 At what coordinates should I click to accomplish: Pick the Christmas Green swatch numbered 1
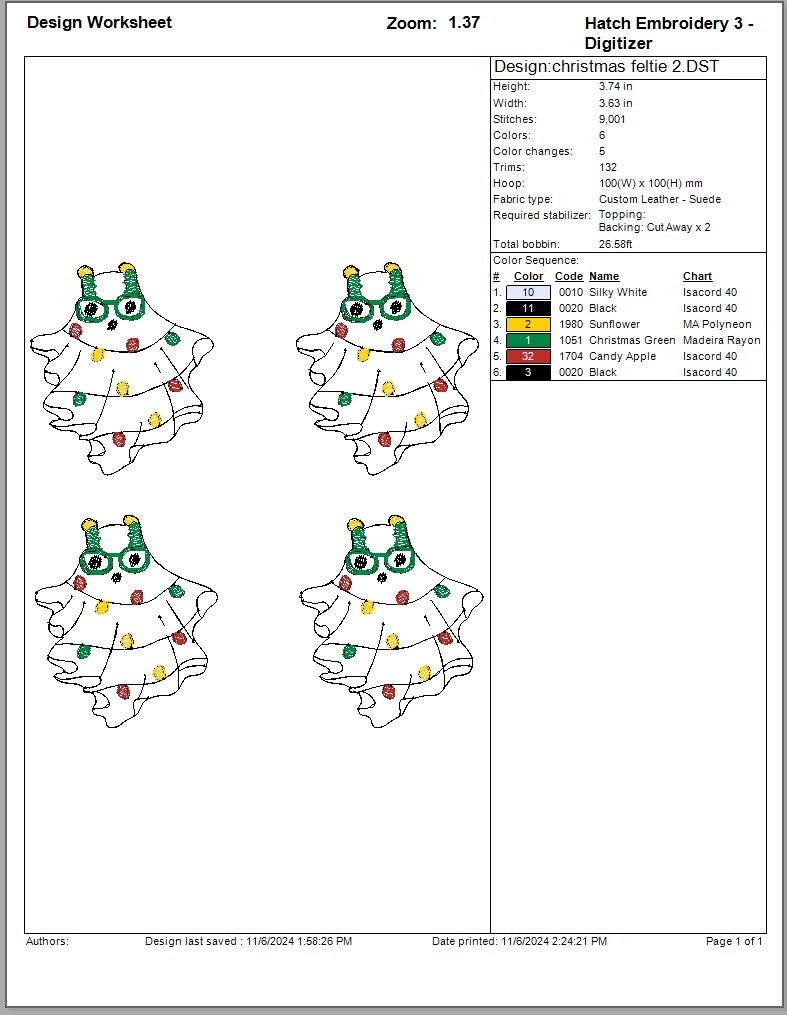point(528,340)
